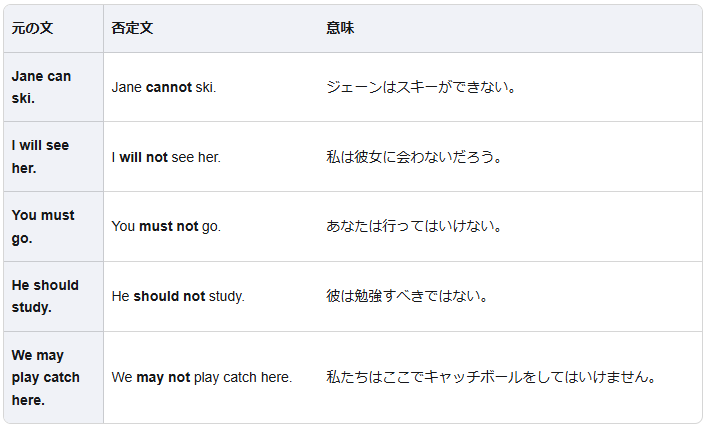
Task: Select the "He should study." cell
Action: click(45, 296)
